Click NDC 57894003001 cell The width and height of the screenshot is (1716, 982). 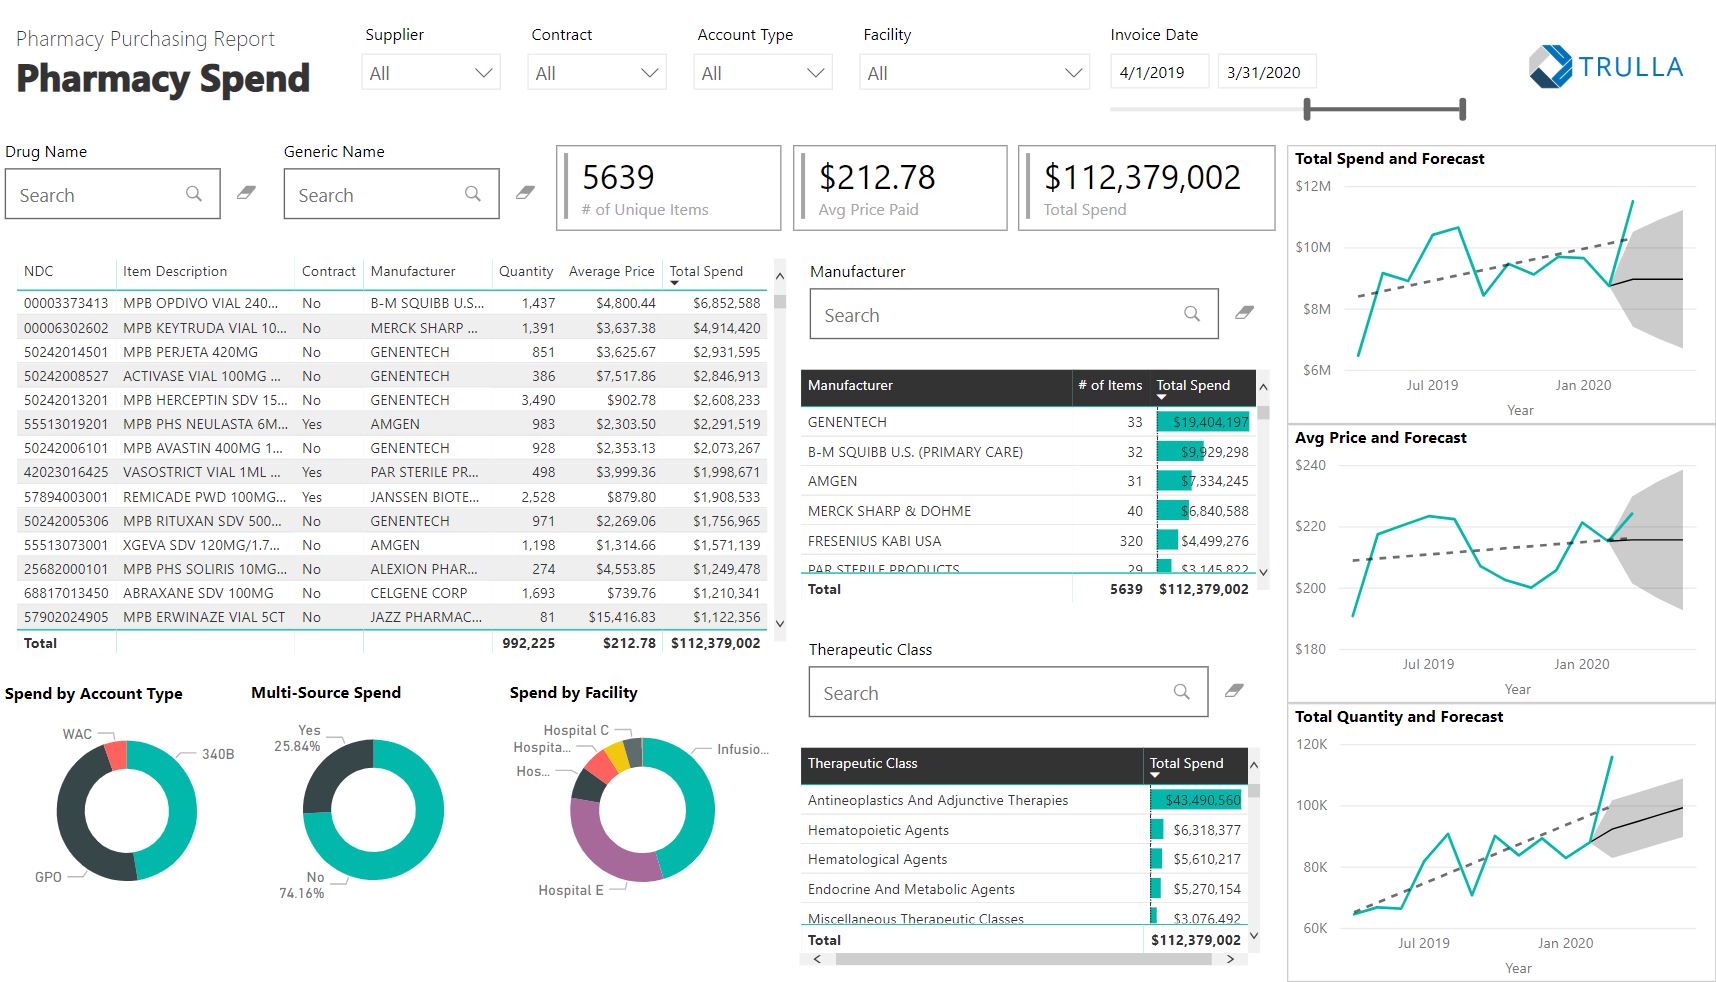click(66, 497)
